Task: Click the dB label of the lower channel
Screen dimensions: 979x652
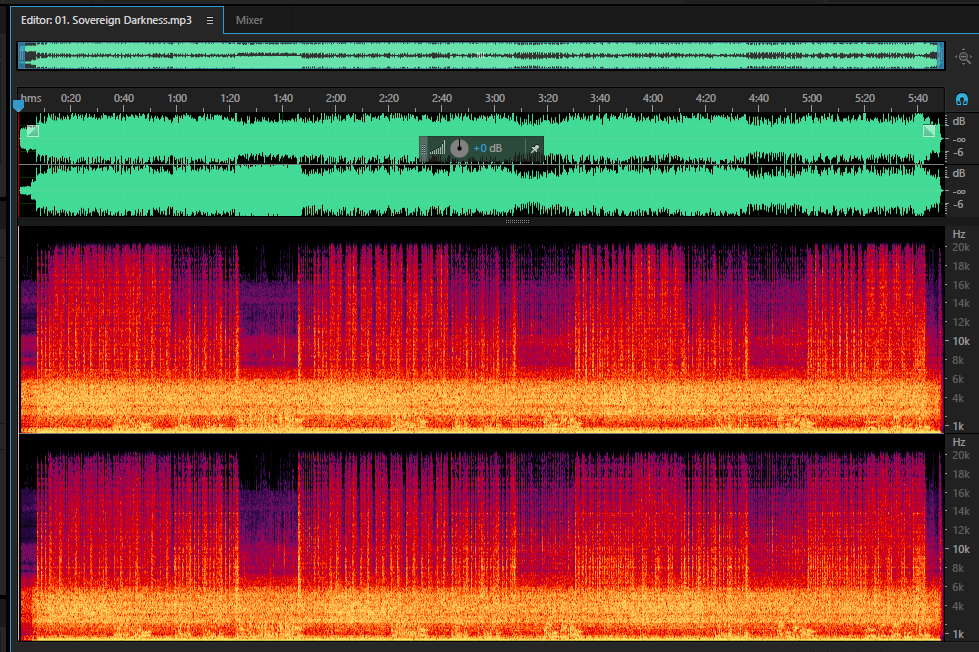Action: pos(958,173)
